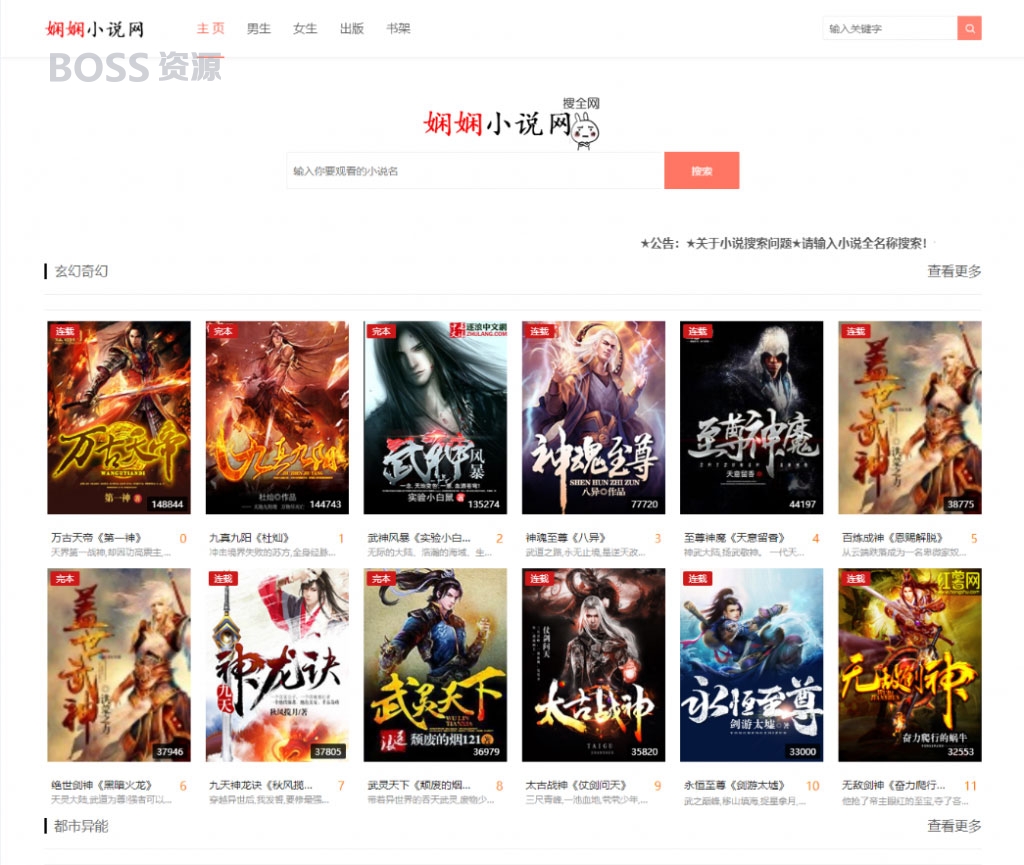Click the central 娴娴小说网 rabbit logo

pyautogui.click(x=511, y=123)
